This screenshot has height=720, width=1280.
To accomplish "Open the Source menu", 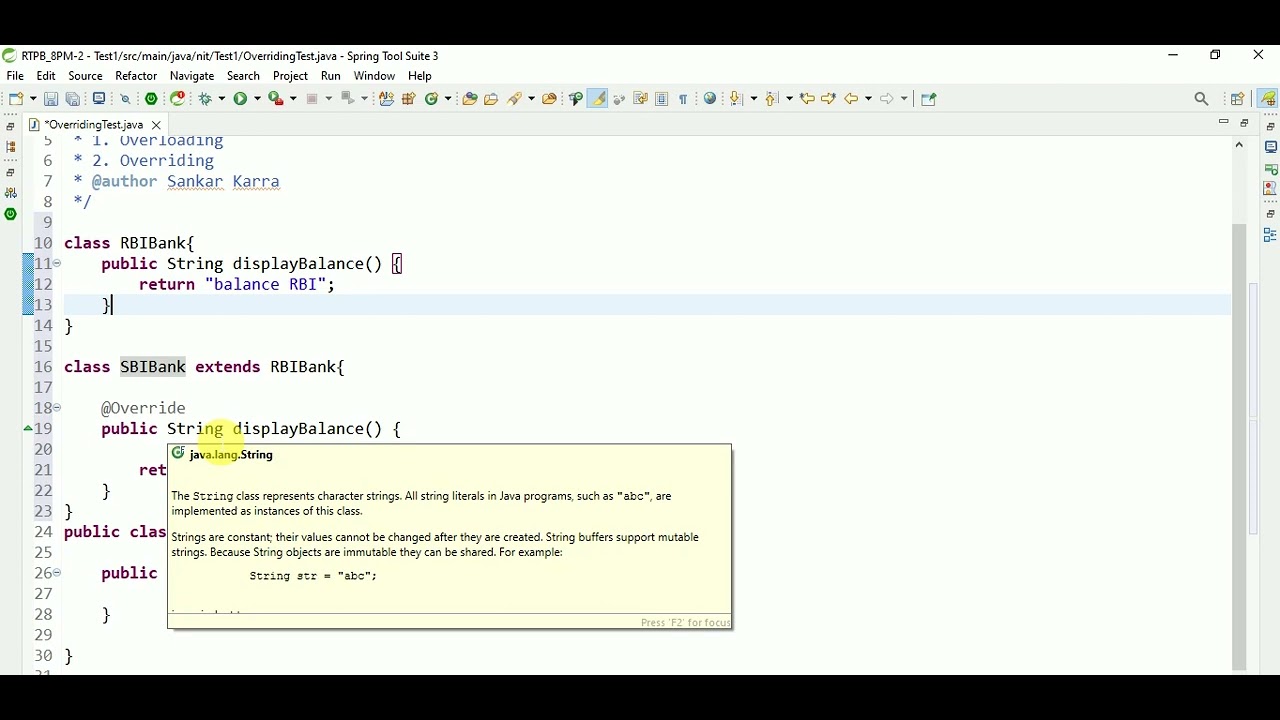I will [x=85, y=76].
